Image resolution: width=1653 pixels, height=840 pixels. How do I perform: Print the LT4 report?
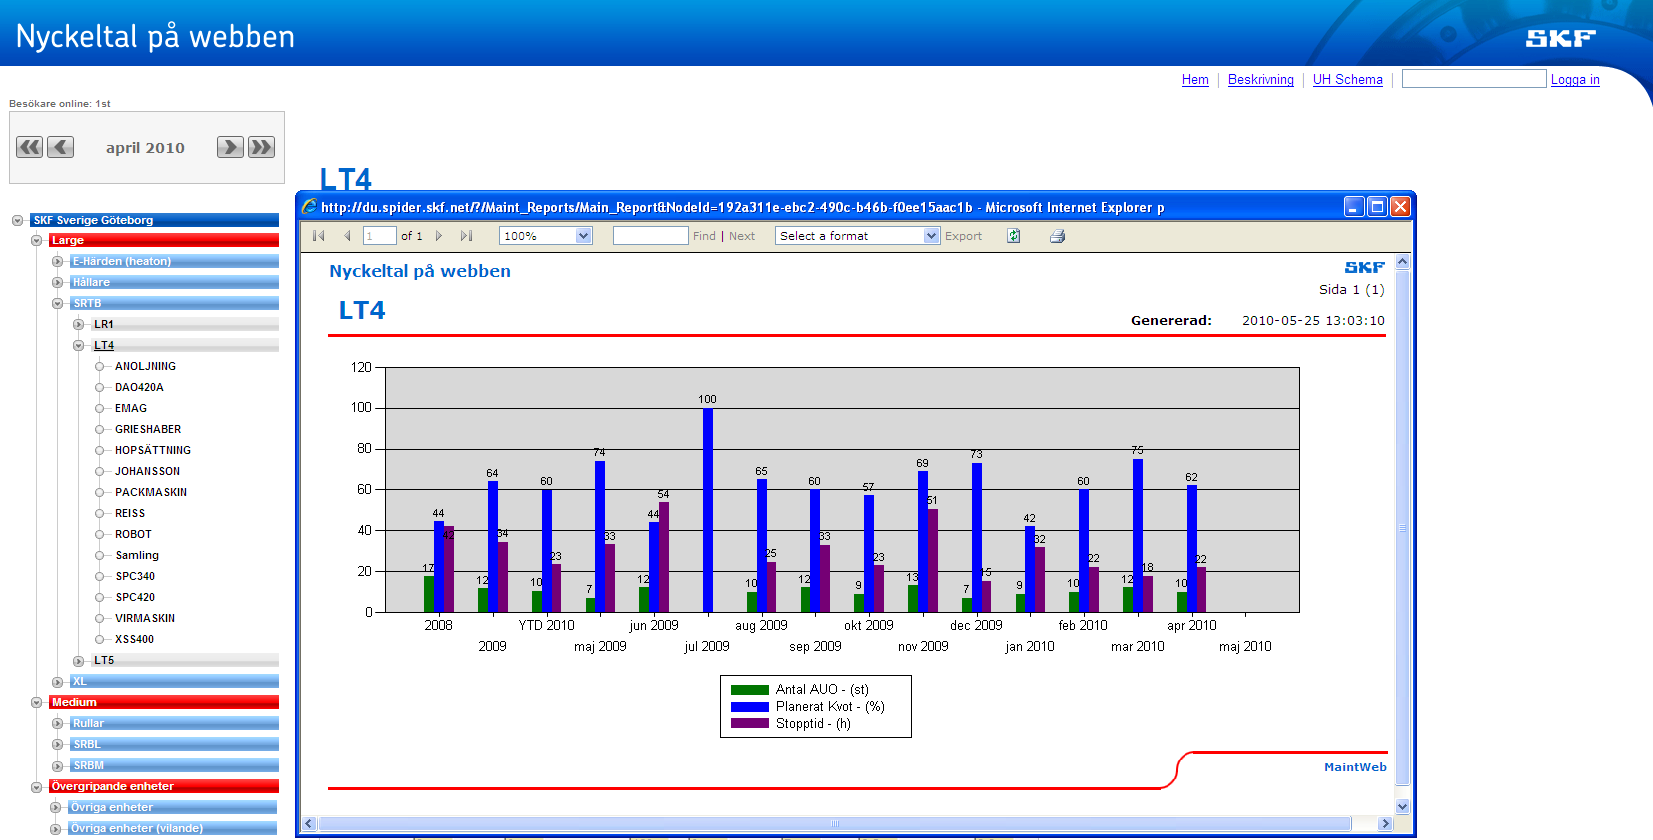pyautogui.click(x=1057, y=236)
